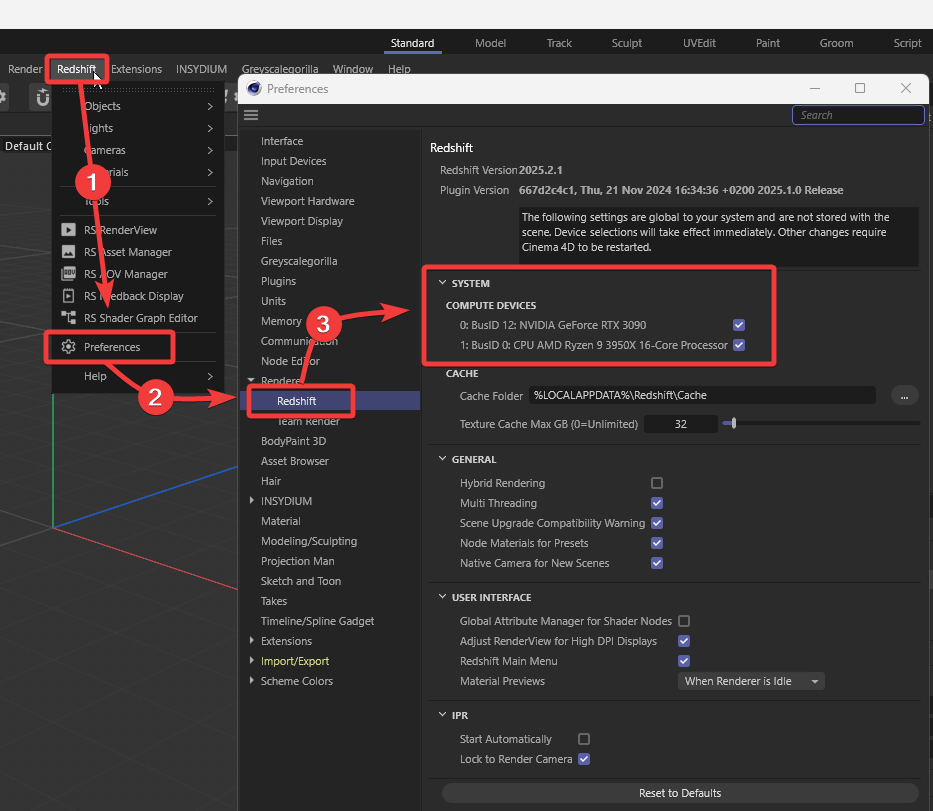This screenshot has height=811, width=933.
Task: Disable the RTX 3090 compute device
Action: click(x=739, y=325)
